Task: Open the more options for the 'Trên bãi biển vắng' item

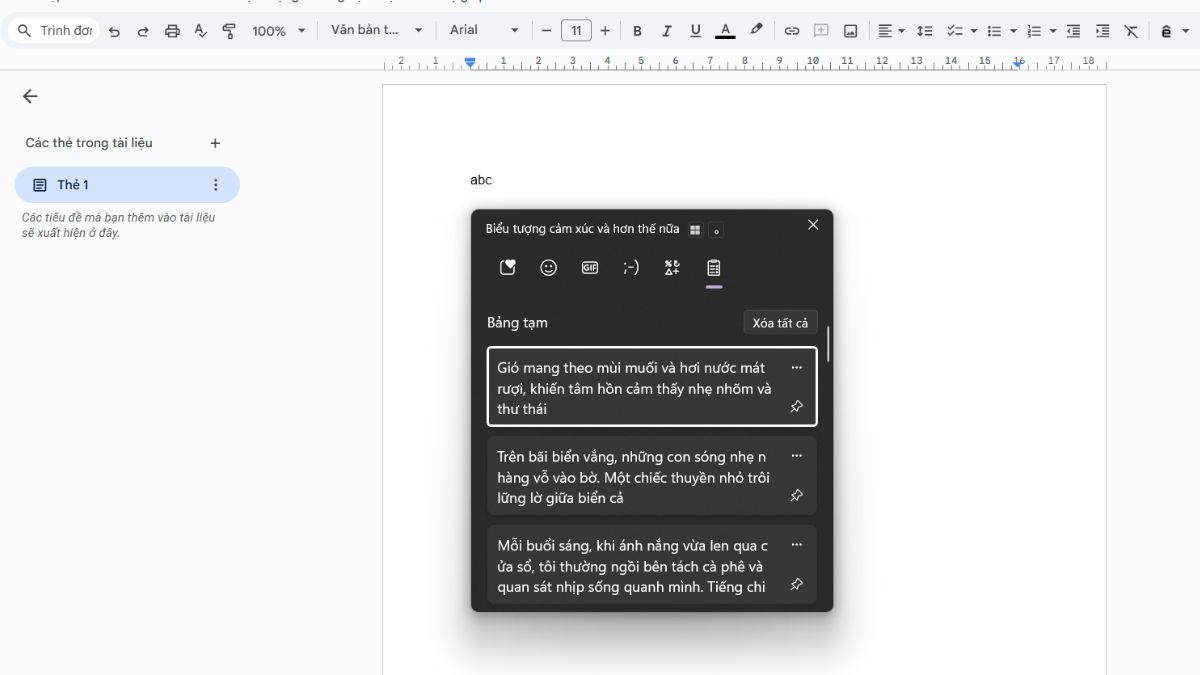Action: (x=797, y=456)
